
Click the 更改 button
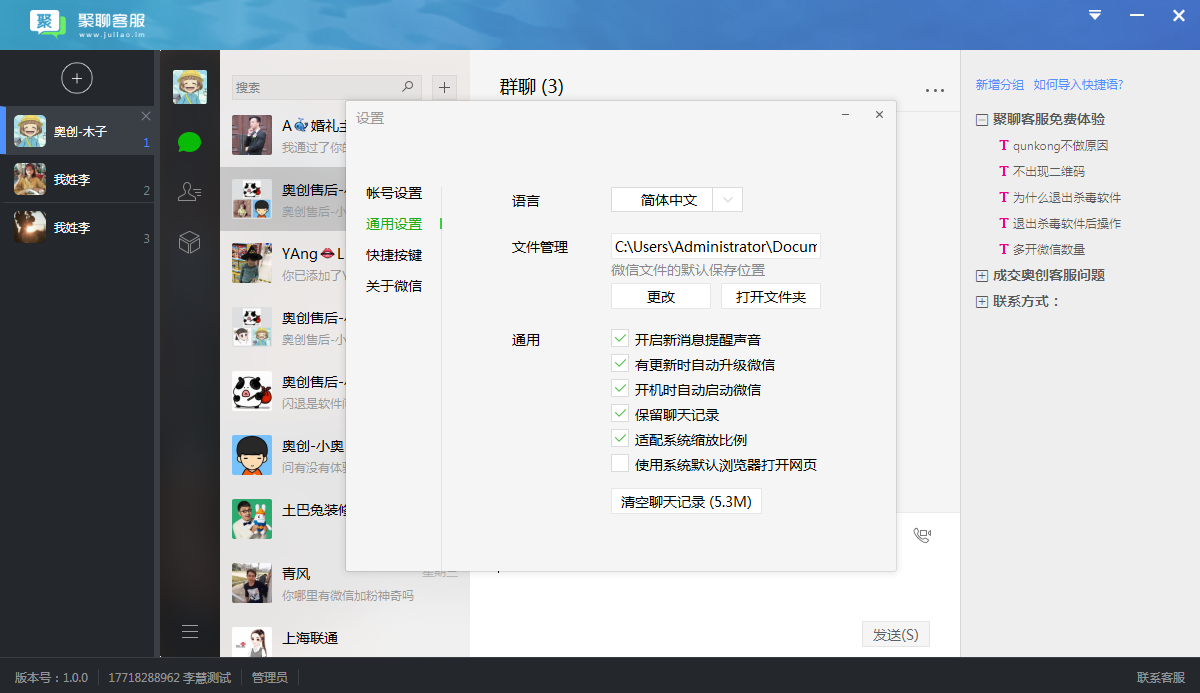[x=661, y=296]
